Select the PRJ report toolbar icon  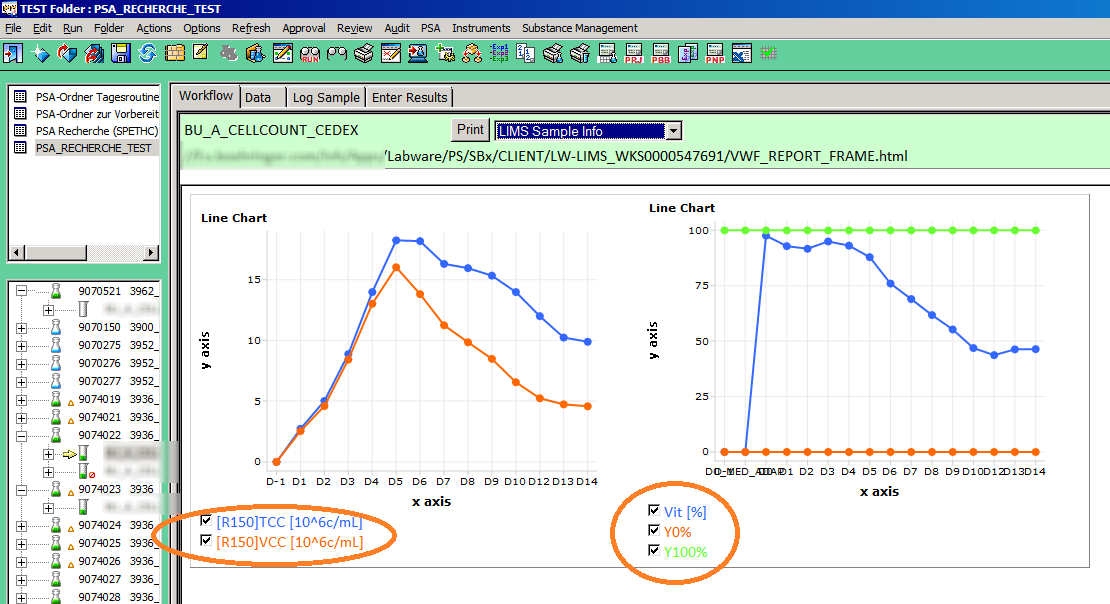pos(633,53)
